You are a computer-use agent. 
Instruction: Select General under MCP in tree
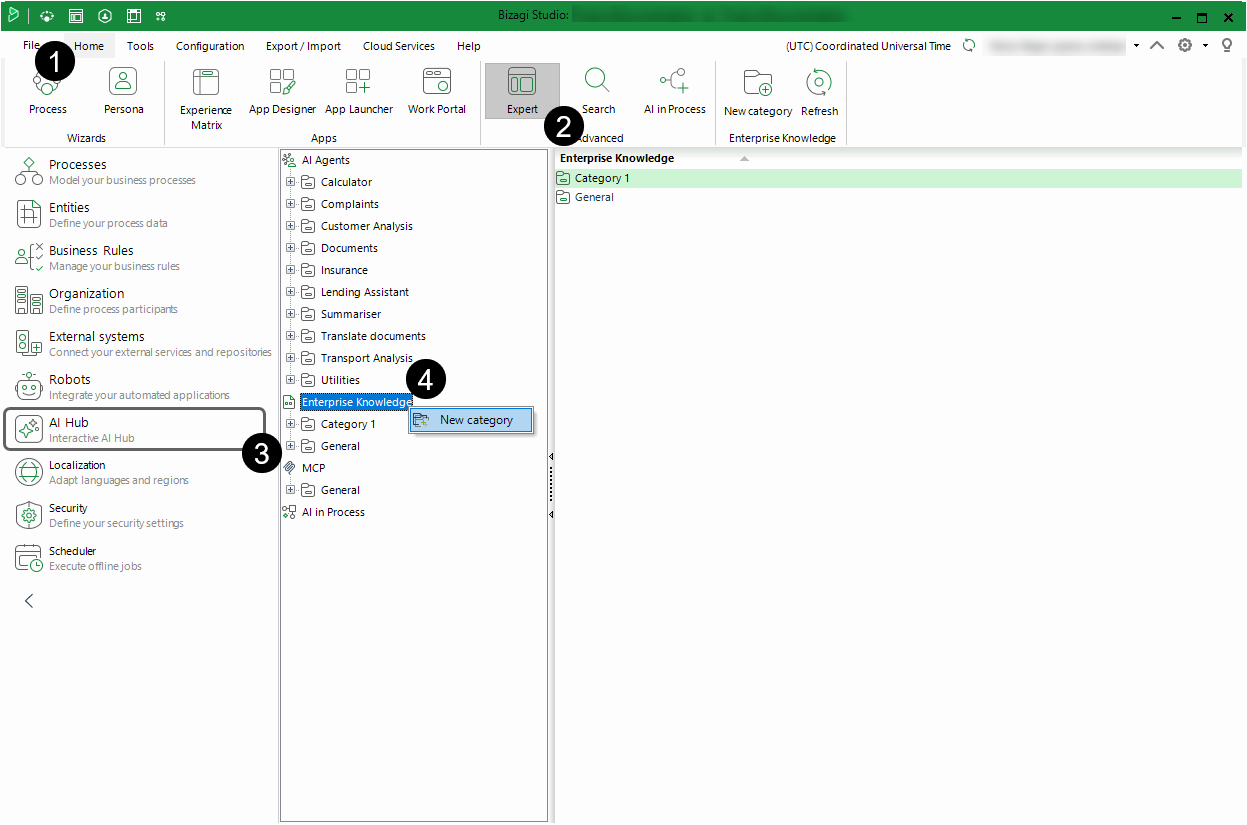click(x=340, y=490)
